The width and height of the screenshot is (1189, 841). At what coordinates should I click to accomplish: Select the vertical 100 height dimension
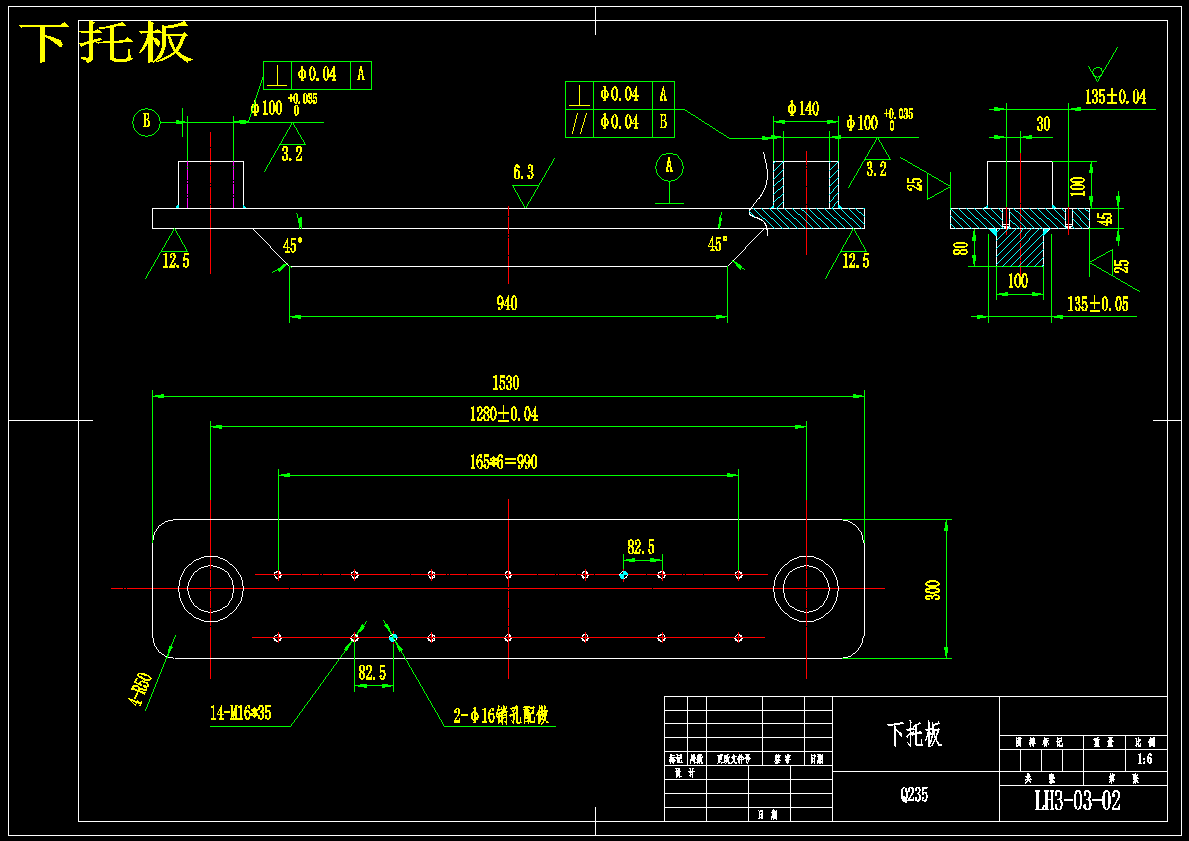tap(1078, 186)
